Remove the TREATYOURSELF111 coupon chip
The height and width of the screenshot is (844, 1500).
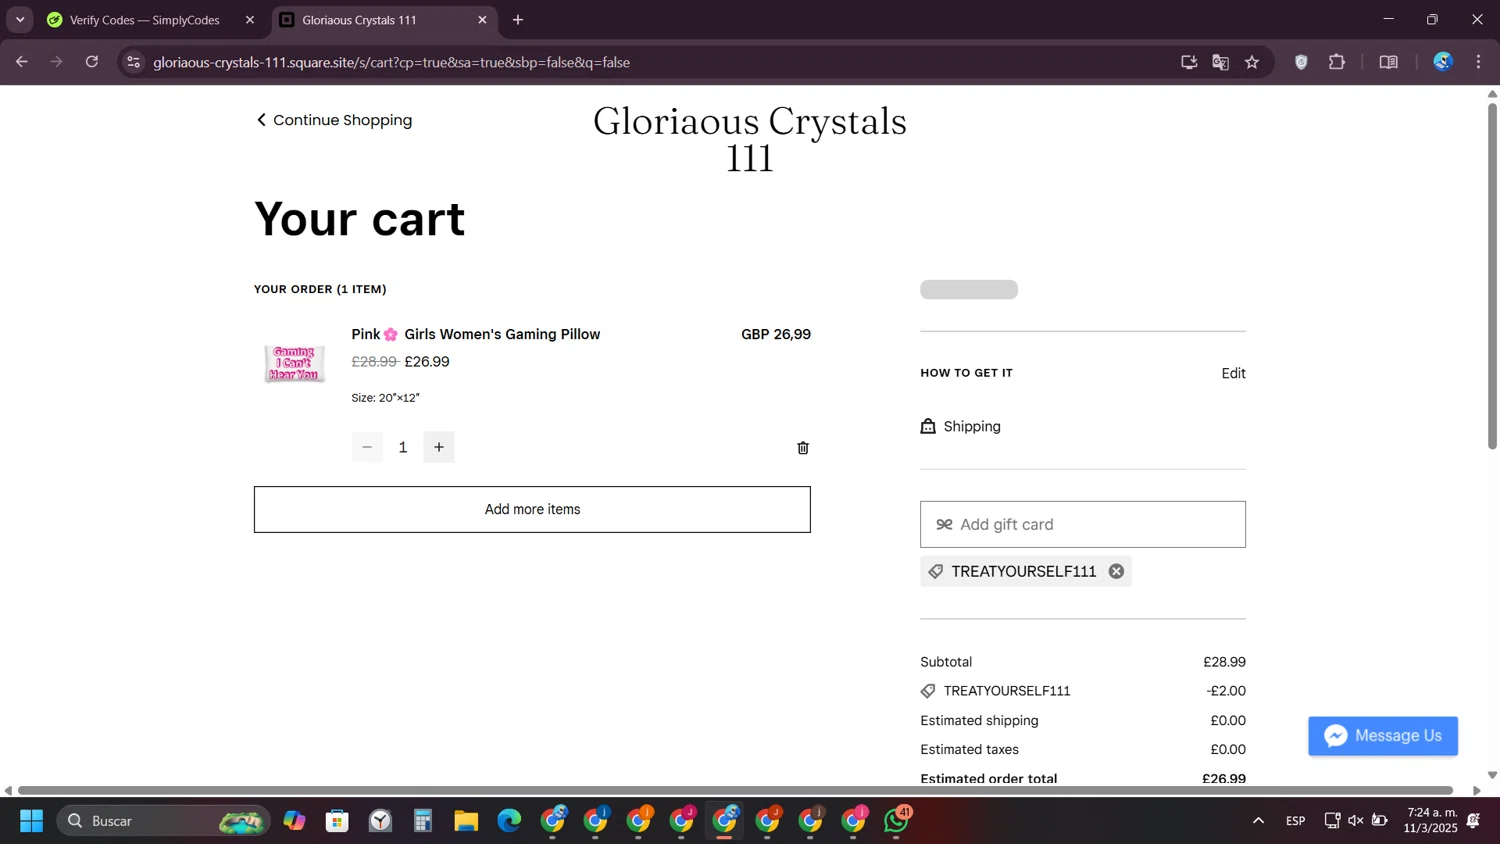[1116, 572]
